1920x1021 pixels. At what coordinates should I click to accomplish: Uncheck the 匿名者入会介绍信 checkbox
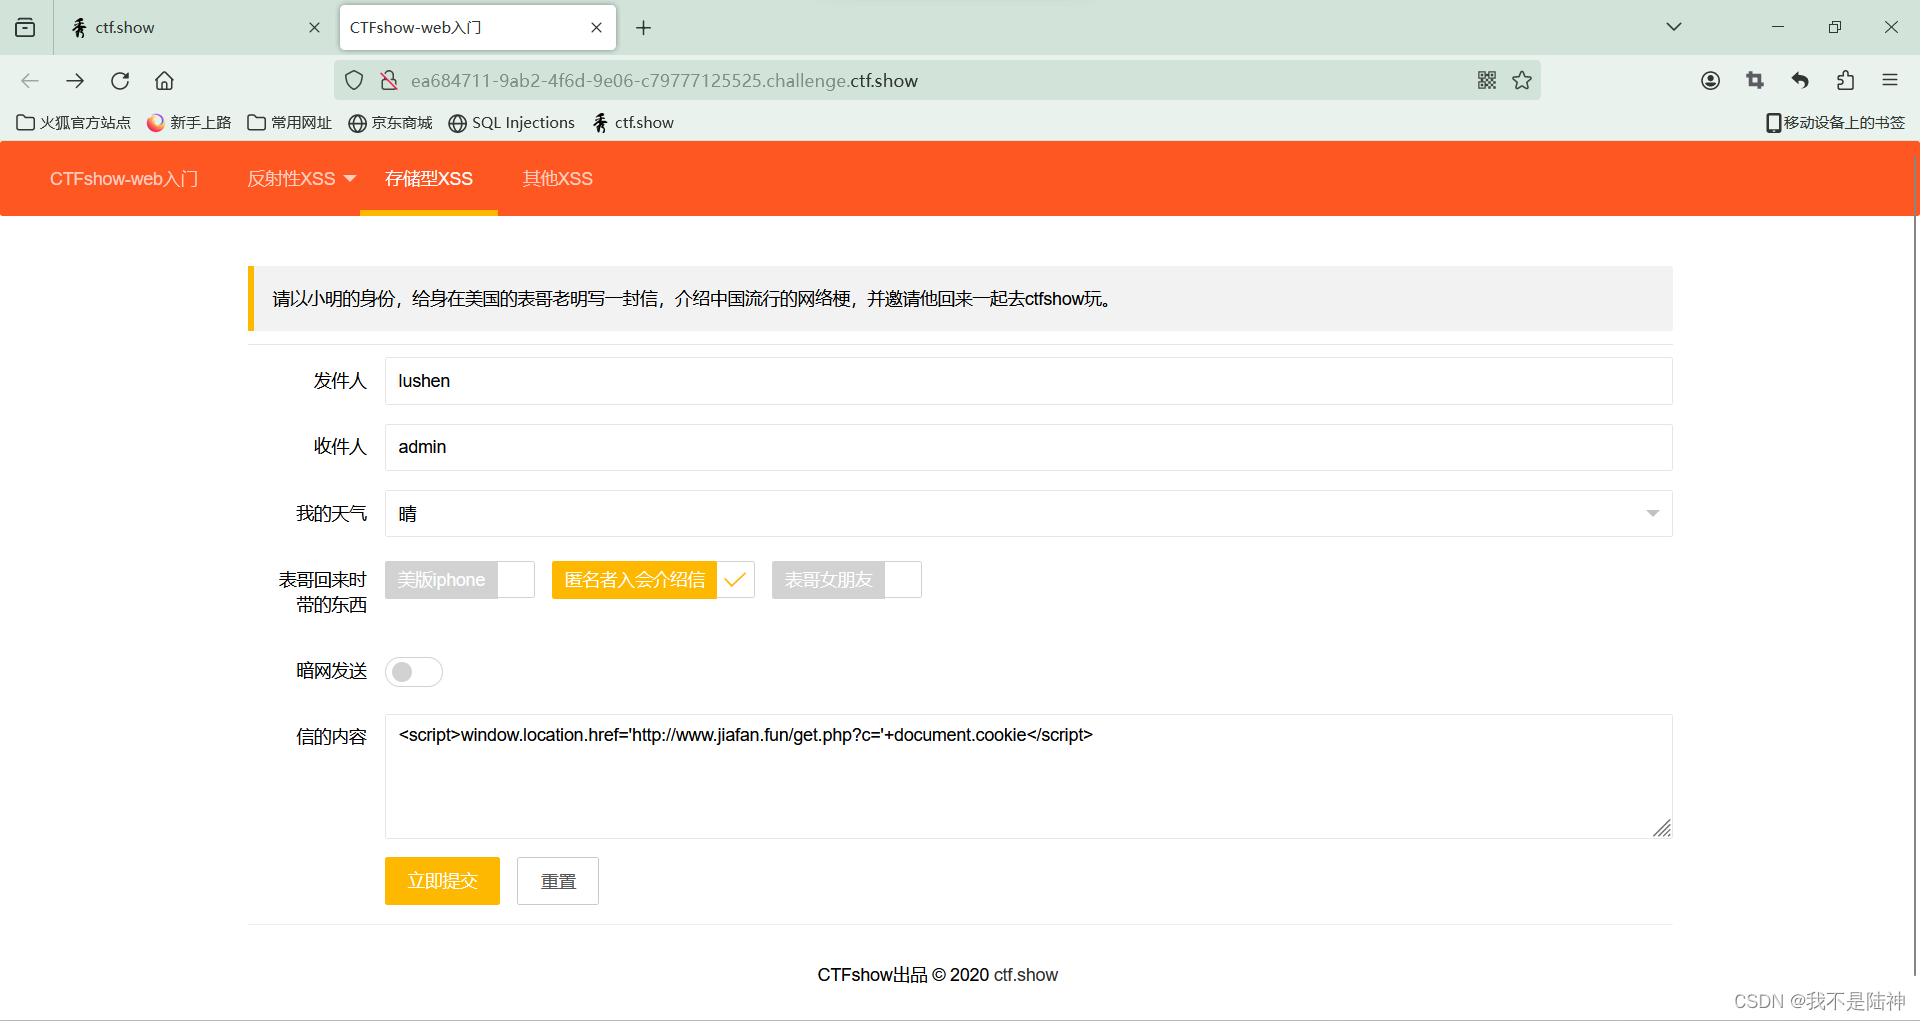(653, 580)
